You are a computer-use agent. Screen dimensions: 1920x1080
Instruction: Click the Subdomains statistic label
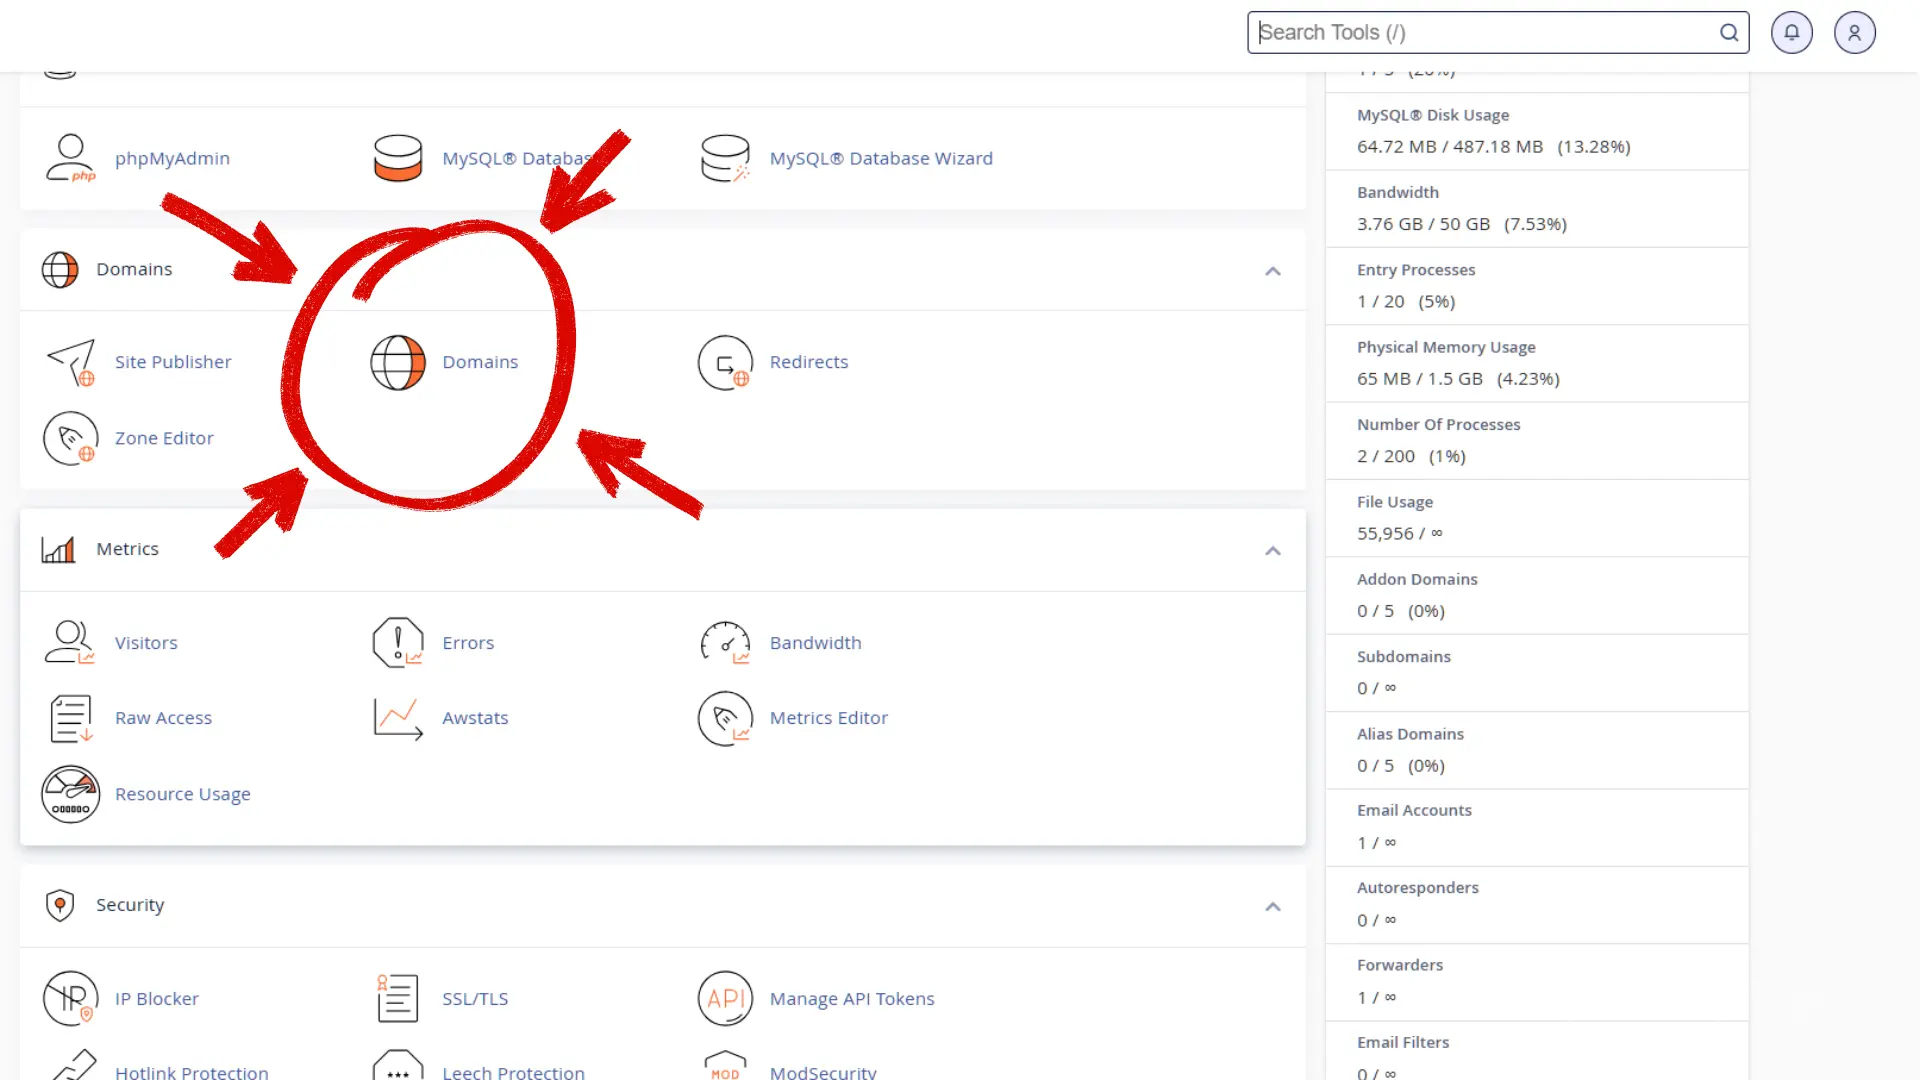1403,656
